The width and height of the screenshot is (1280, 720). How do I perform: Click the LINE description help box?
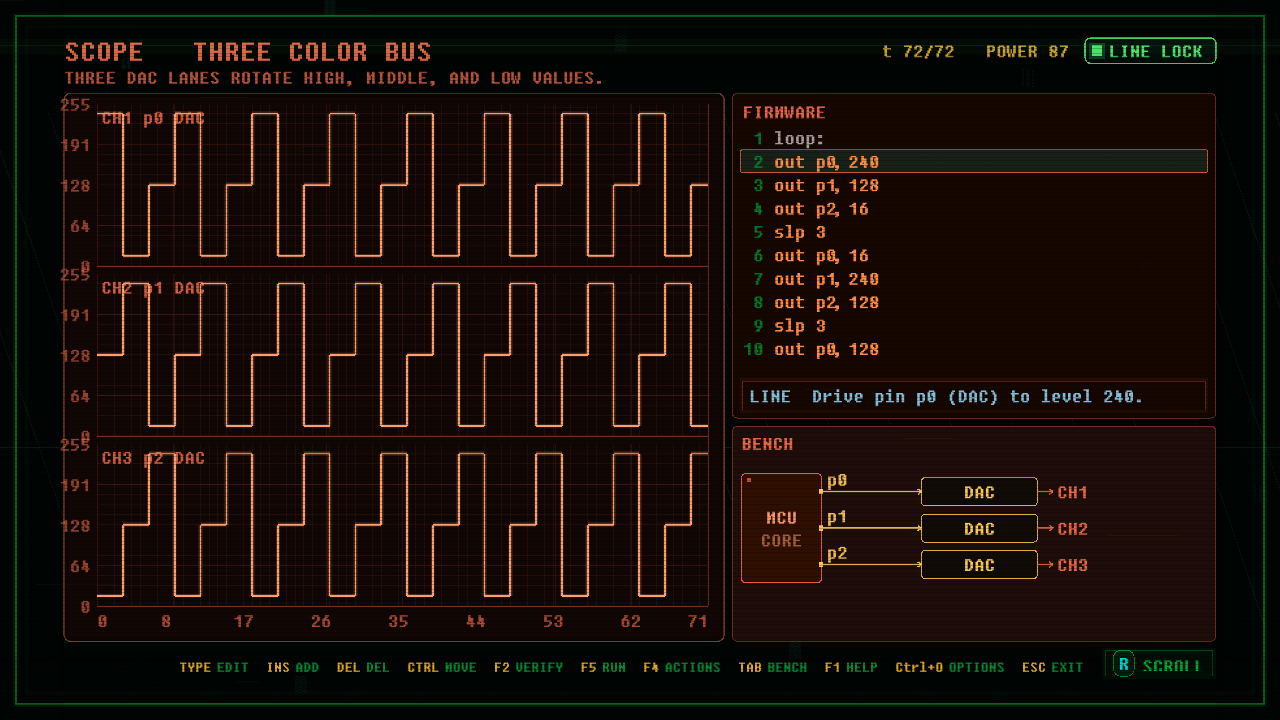[x=974, y=397]
